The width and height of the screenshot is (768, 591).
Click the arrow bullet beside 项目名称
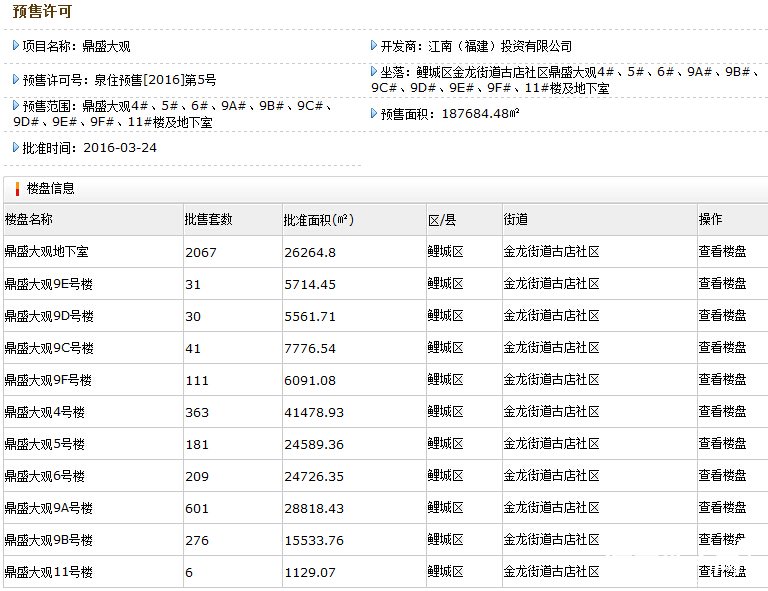(x=16, y=46)
